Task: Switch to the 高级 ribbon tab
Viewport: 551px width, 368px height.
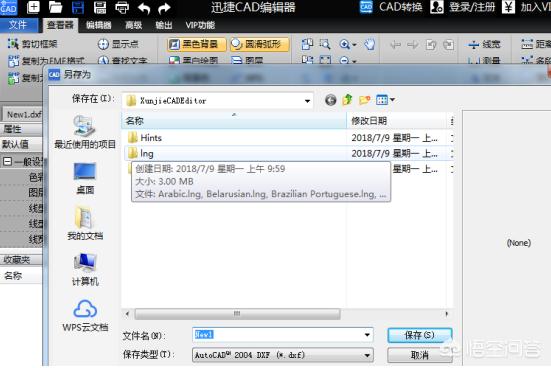Action: [134, 25]
